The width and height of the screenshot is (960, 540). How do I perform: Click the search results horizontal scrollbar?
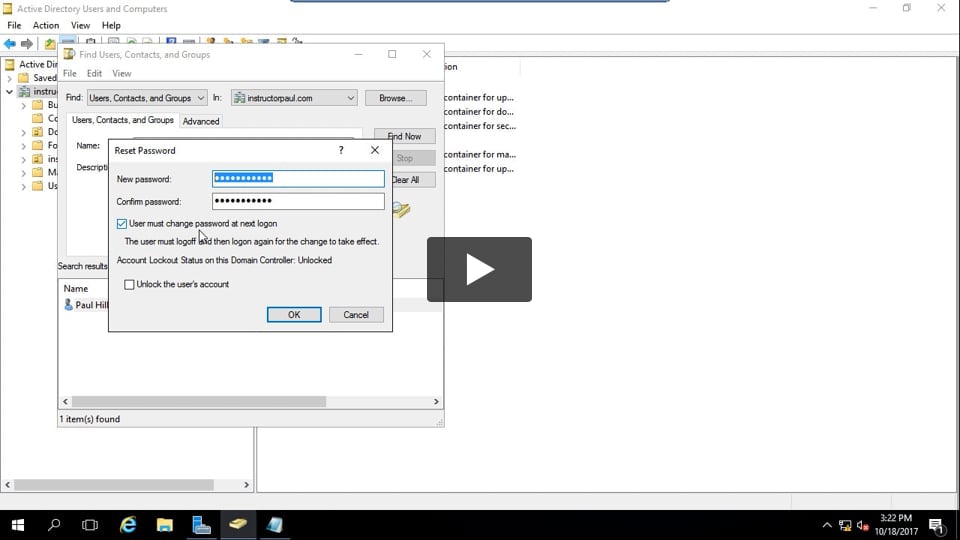coord(200,402)
